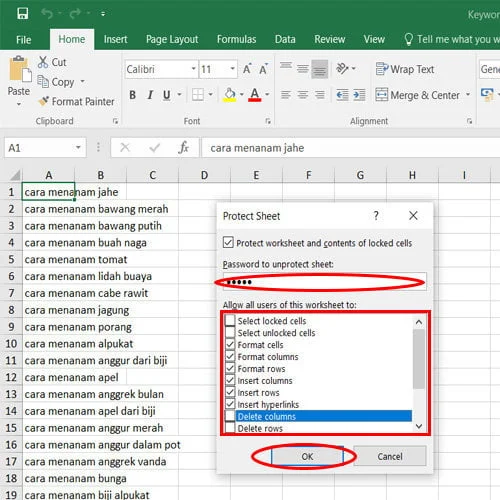The image size is (500, 500).
Task: Toggle Bold formatting
Action: pos(132,95)
